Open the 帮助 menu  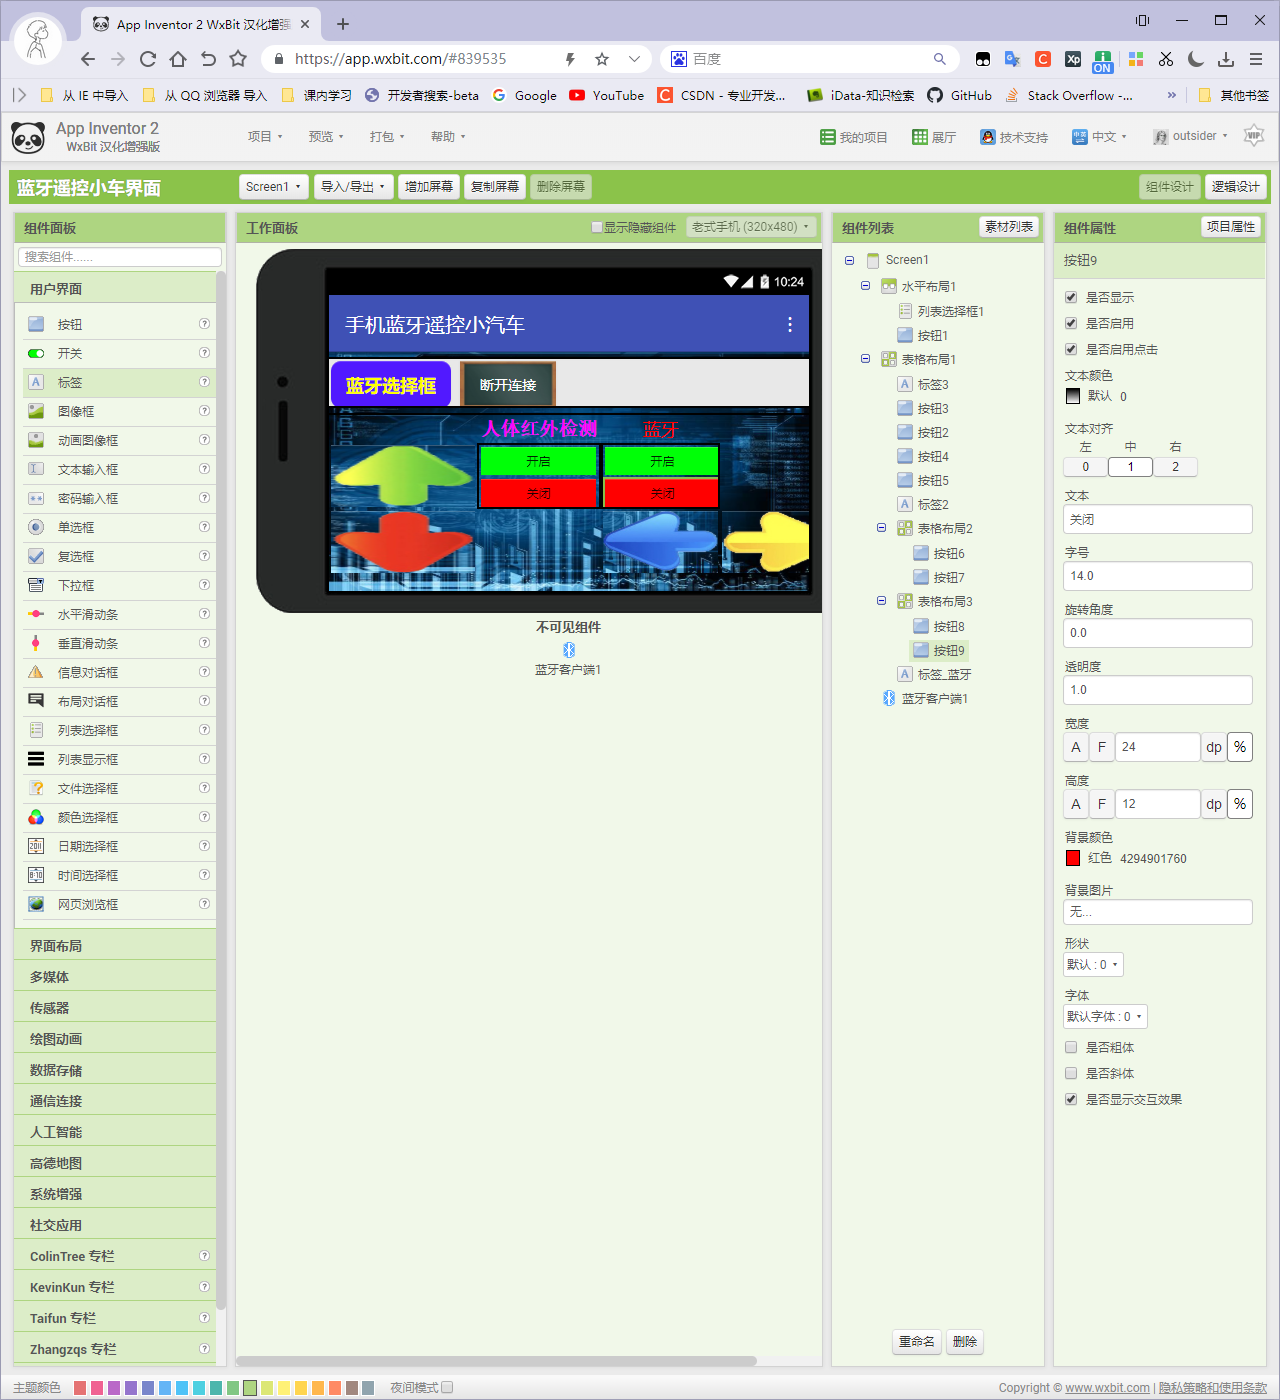(x=447, y=136)
